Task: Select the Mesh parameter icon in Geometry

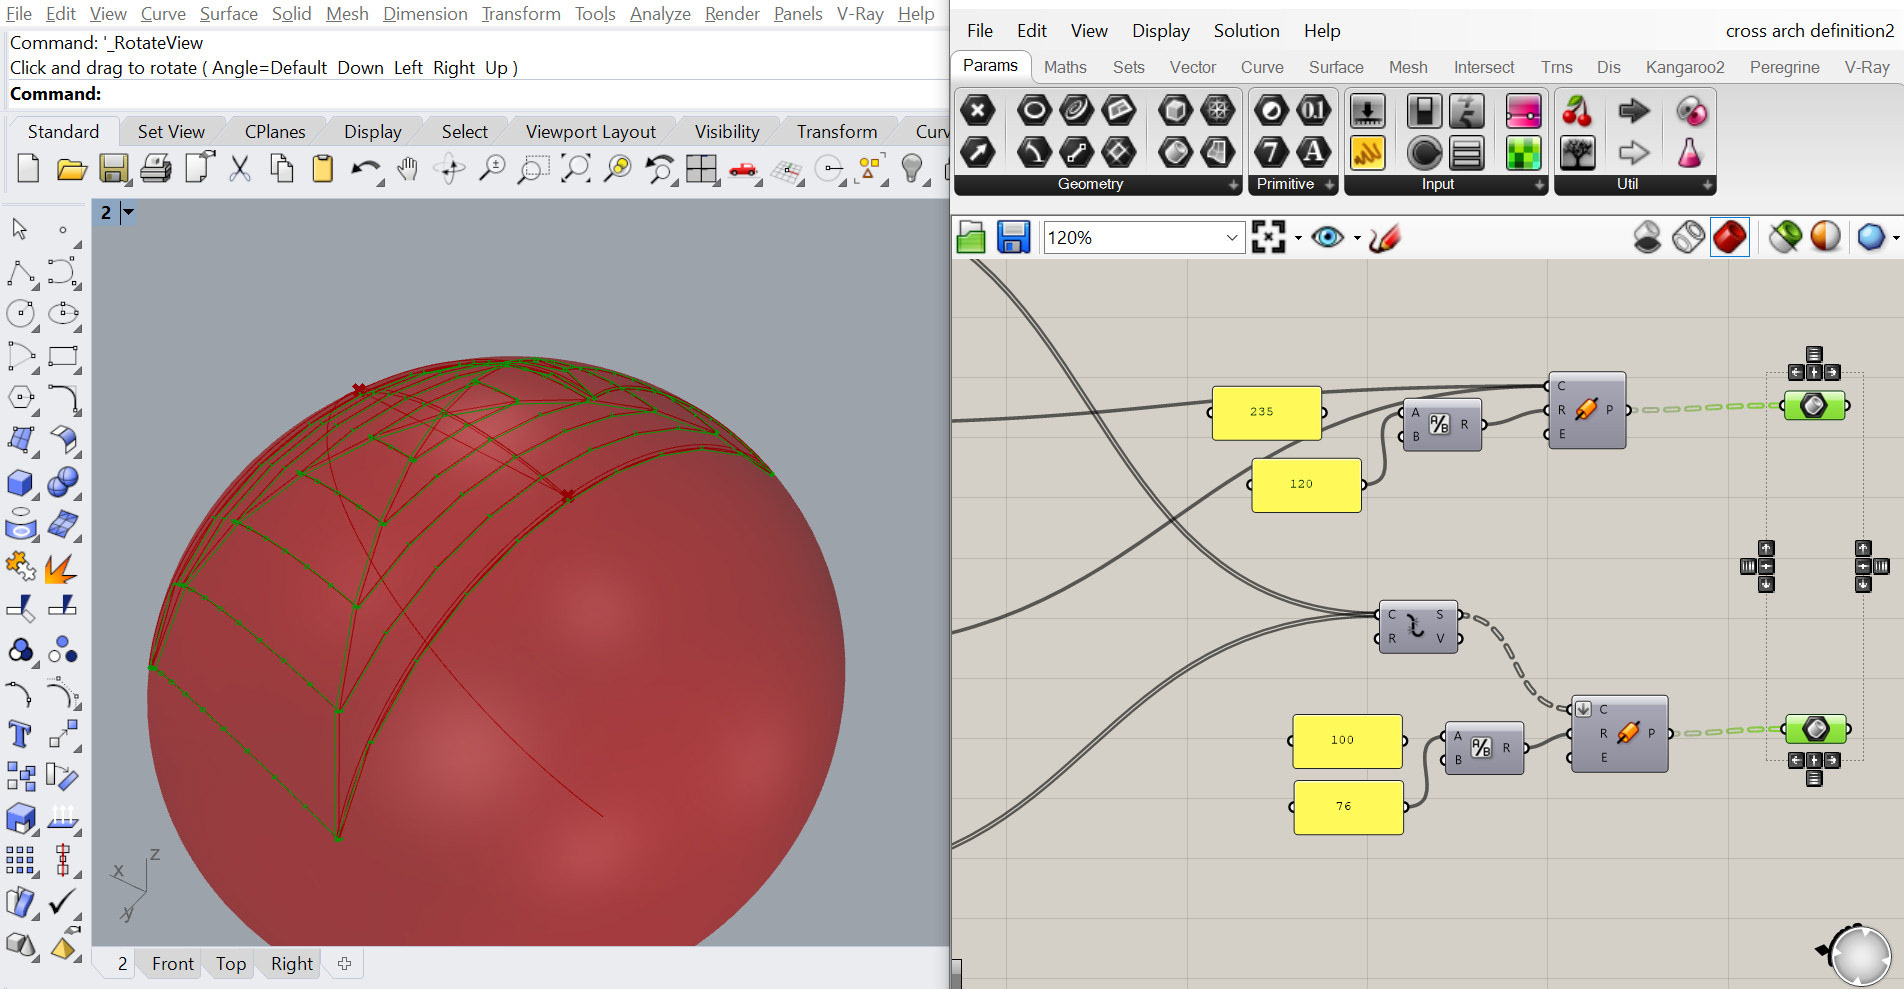Action: tap(1217, 110)
